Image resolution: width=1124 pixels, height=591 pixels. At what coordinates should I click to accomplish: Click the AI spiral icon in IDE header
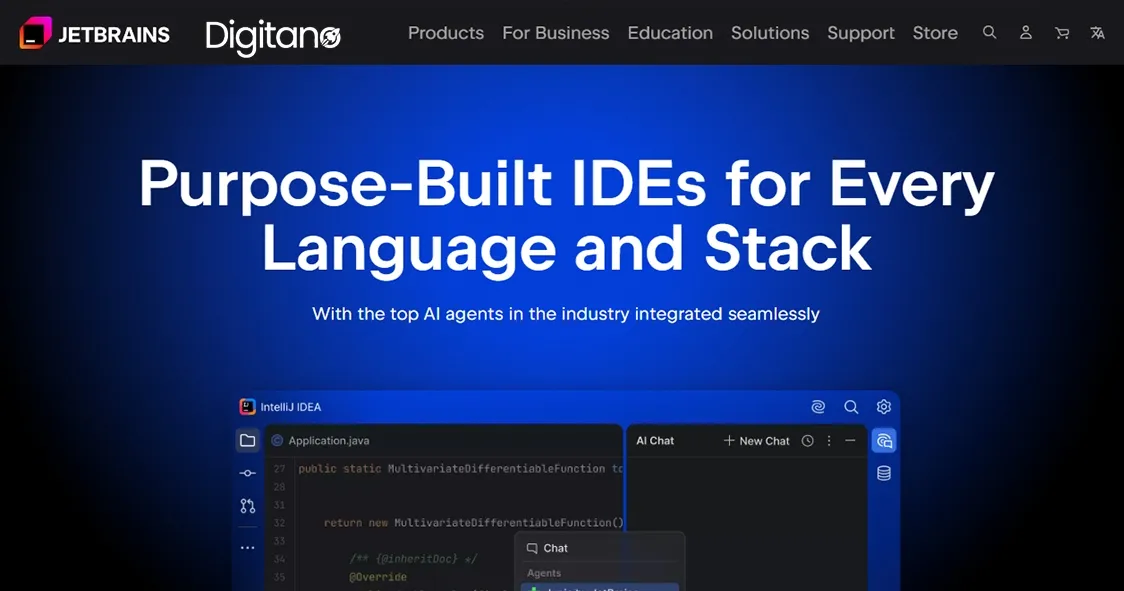click(818, 407)
